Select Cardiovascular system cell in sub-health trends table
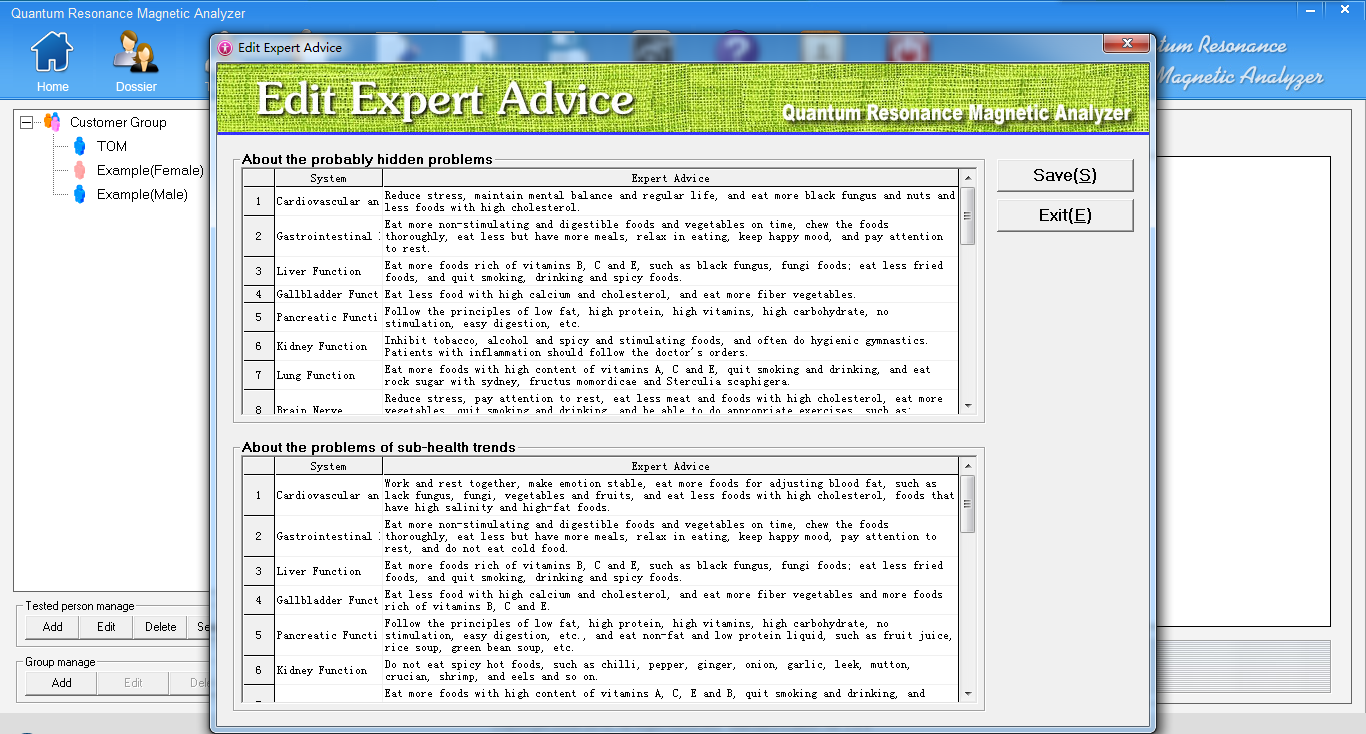 (328, 495)
